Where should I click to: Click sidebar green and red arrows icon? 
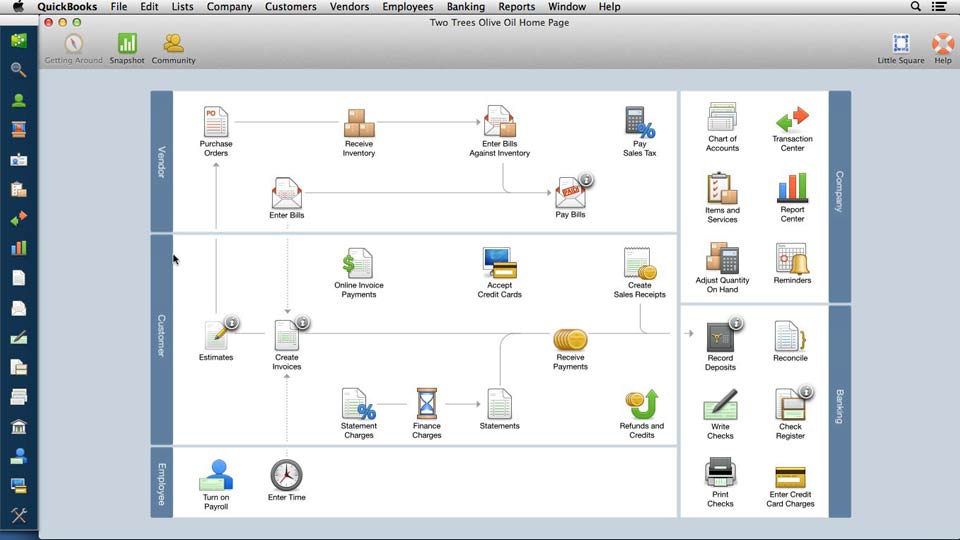(x=18, y=219)
